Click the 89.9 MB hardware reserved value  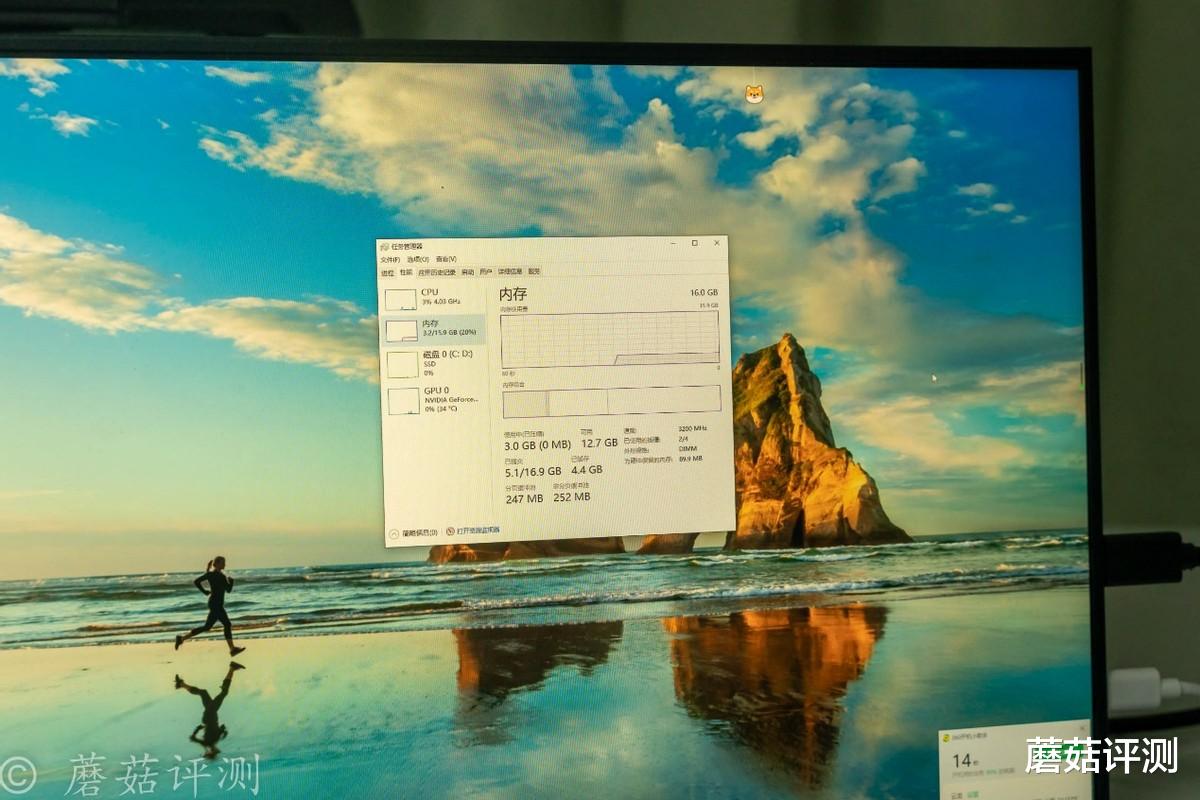[x=691, y=459]
